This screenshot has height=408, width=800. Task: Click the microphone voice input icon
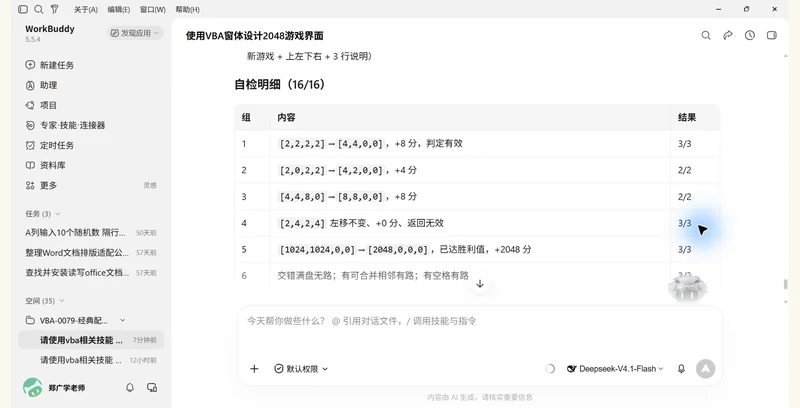point(681,369)
